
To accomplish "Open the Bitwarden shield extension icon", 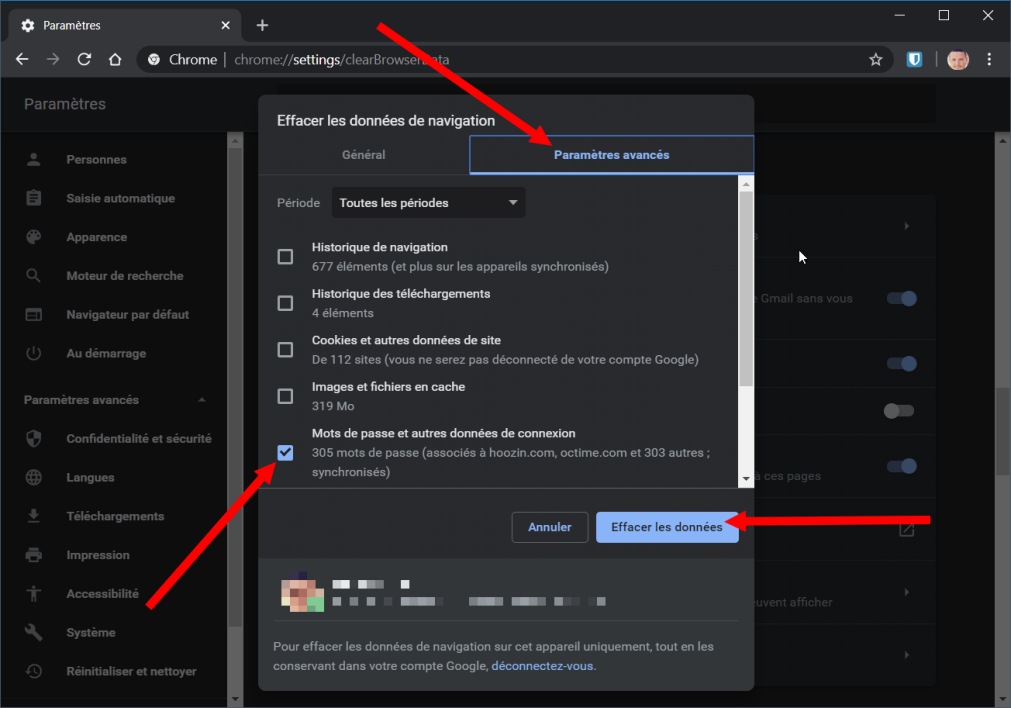I will [x=914, y=59].
